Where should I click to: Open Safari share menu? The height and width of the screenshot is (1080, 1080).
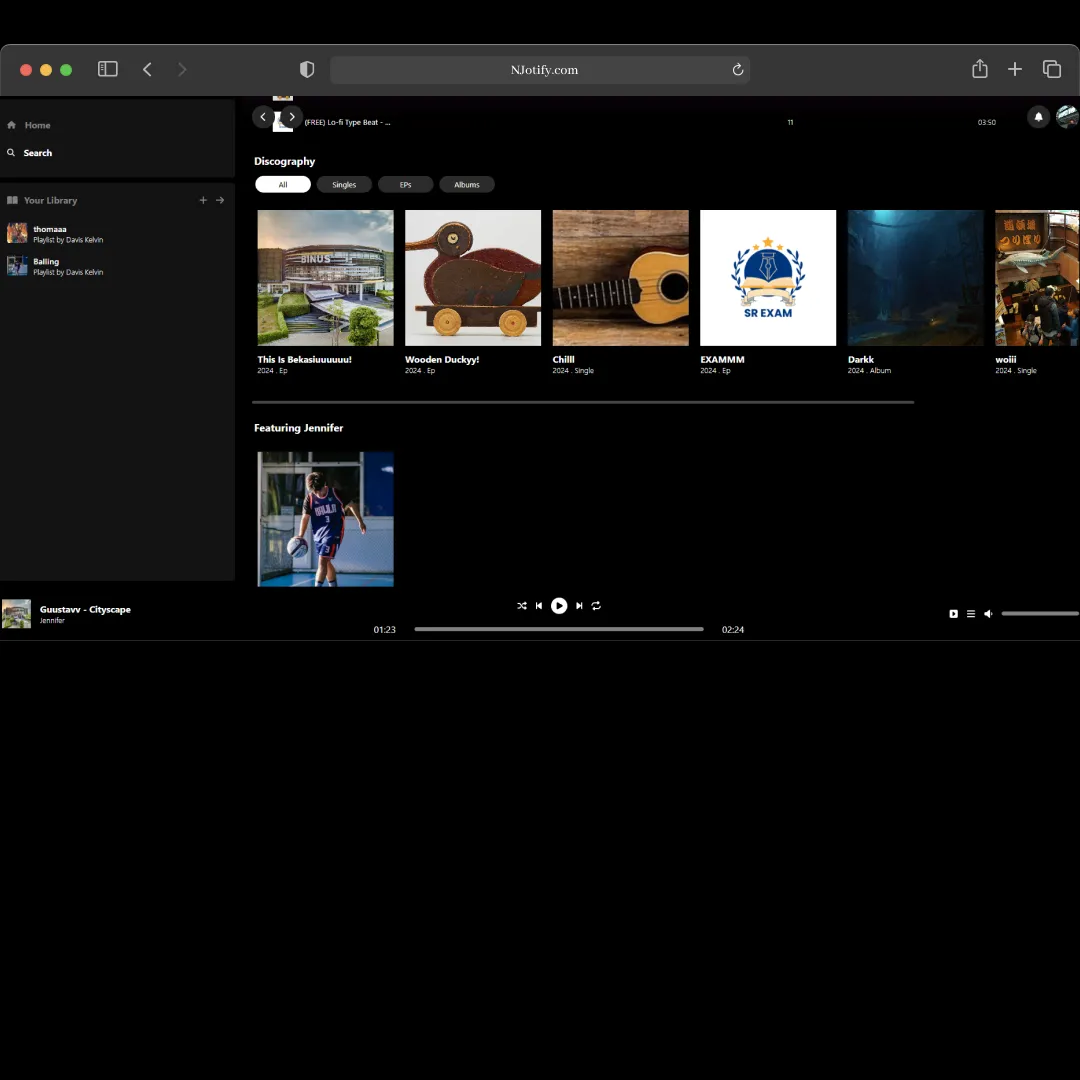980,69
